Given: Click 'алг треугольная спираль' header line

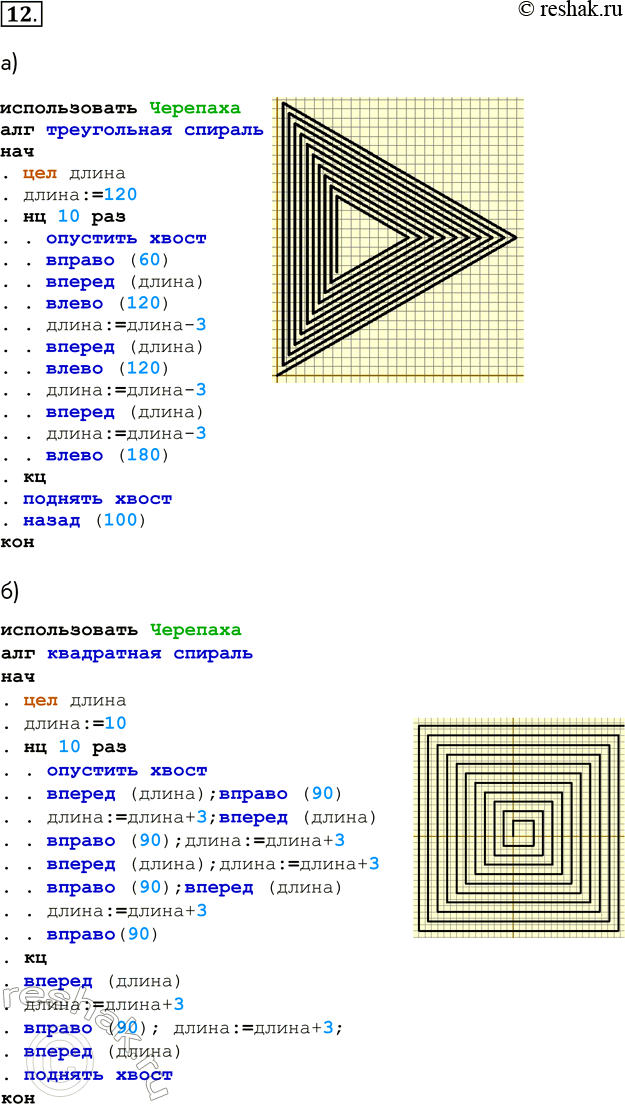Looking at the screenshot, I should (x=132, y=130).
